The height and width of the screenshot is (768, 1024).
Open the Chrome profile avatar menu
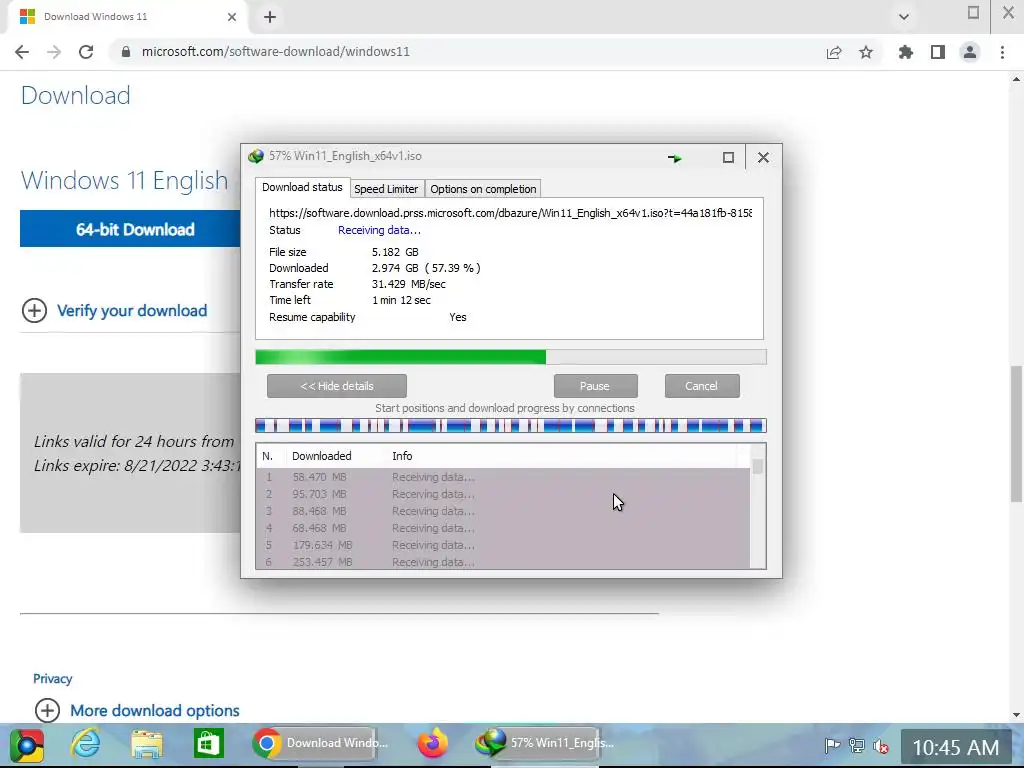970,52
